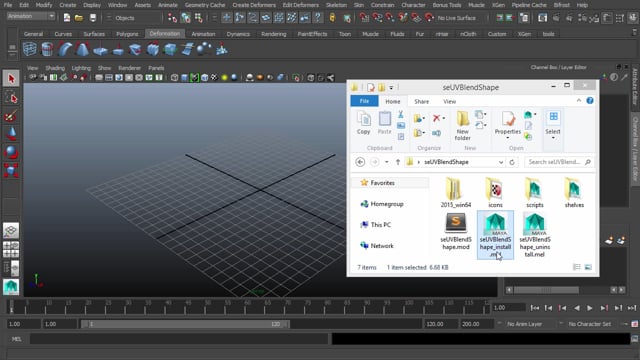Click the Sculpt deformer sphere shelf icon

coord(204,49)
